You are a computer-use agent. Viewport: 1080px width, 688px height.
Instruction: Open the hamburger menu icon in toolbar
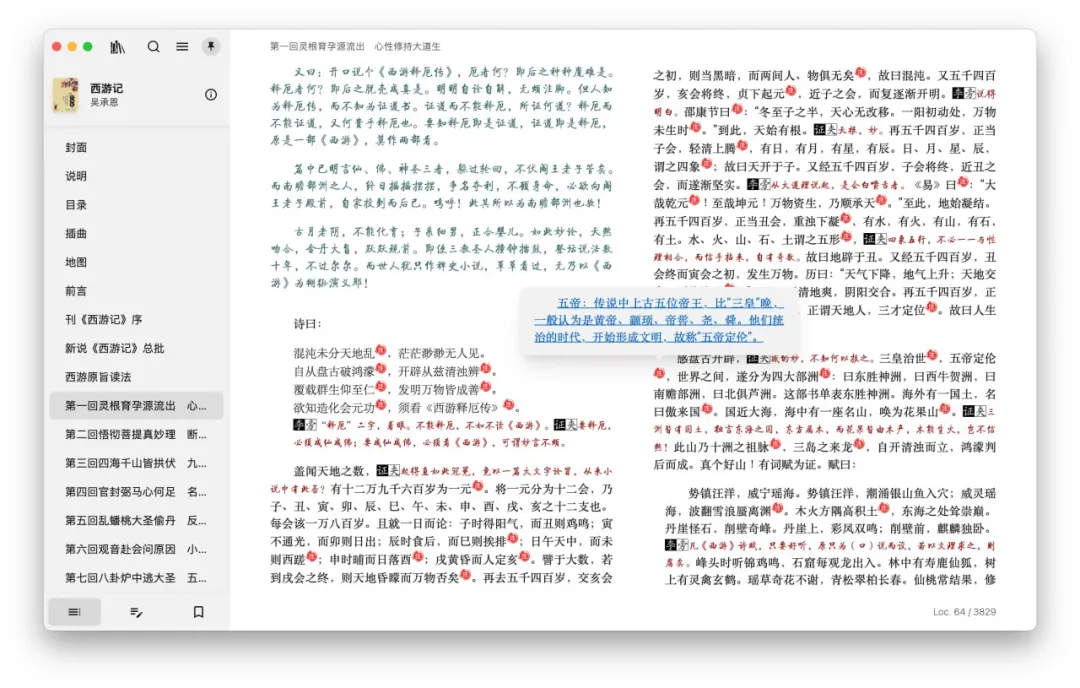pos(182,47)
